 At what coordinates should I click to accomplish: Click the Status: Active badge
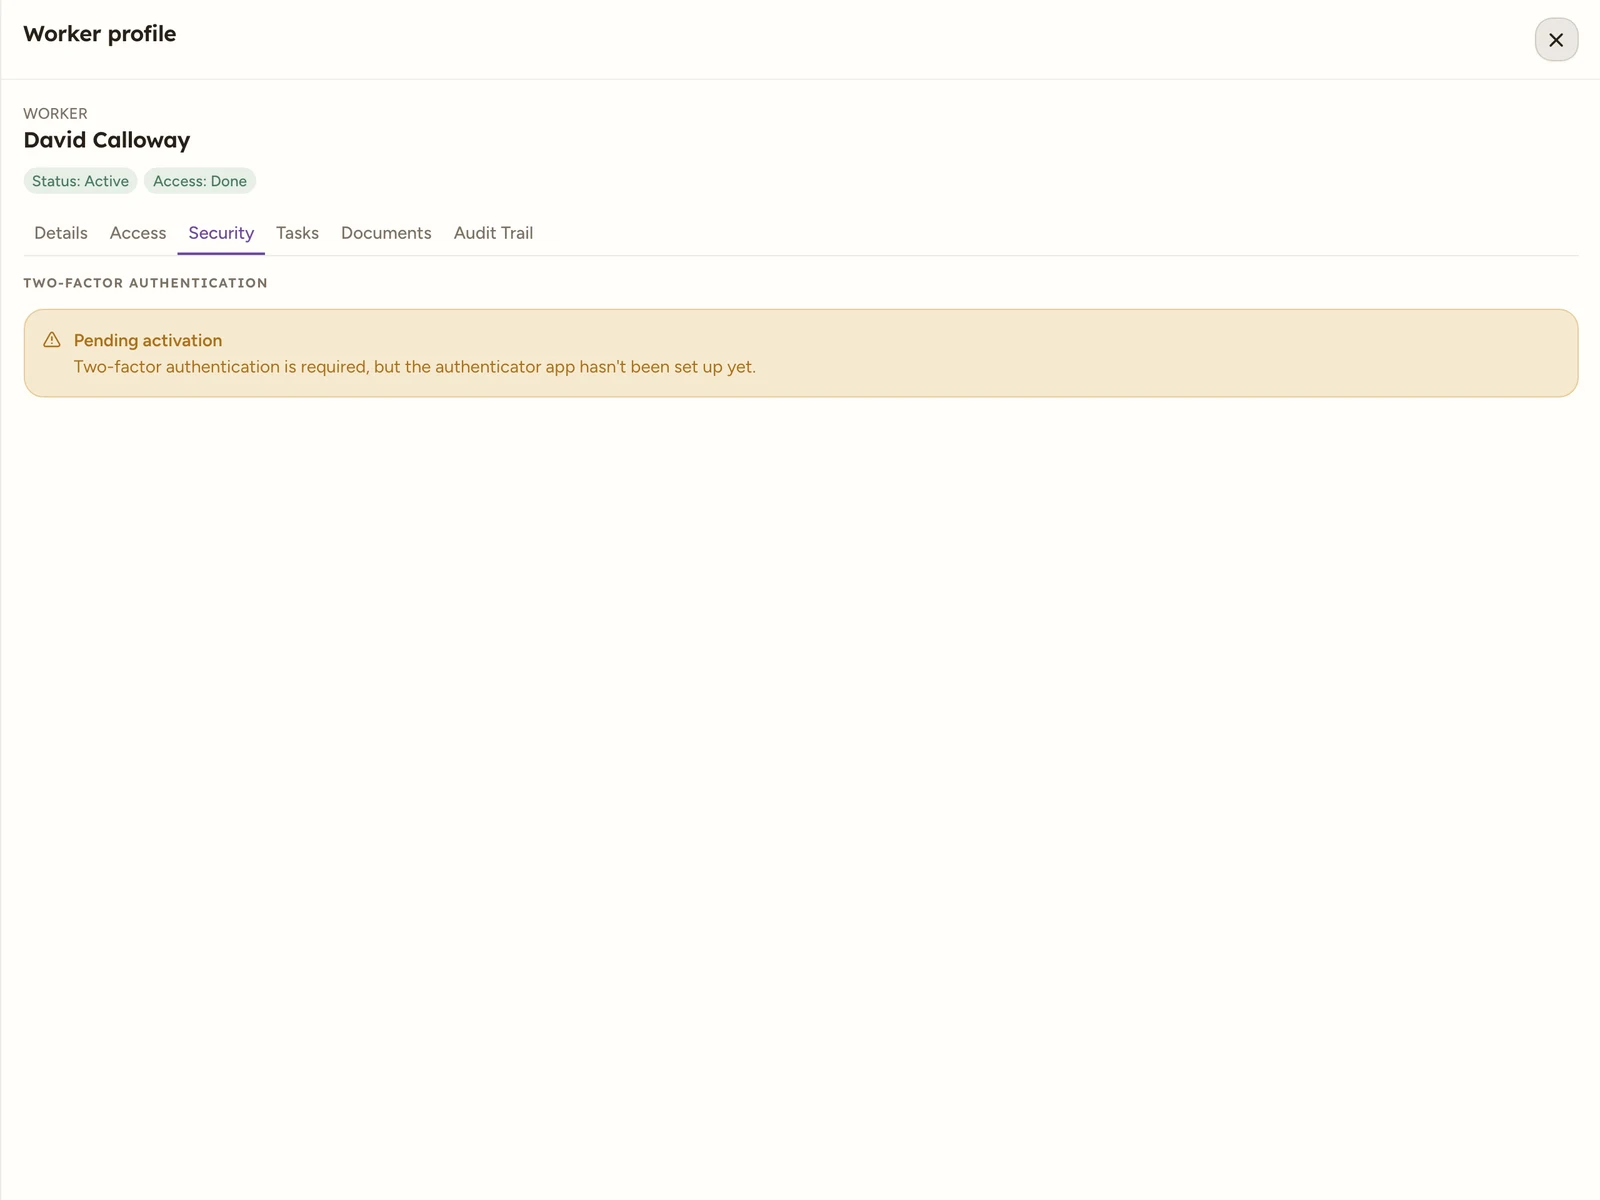[80, 181]
